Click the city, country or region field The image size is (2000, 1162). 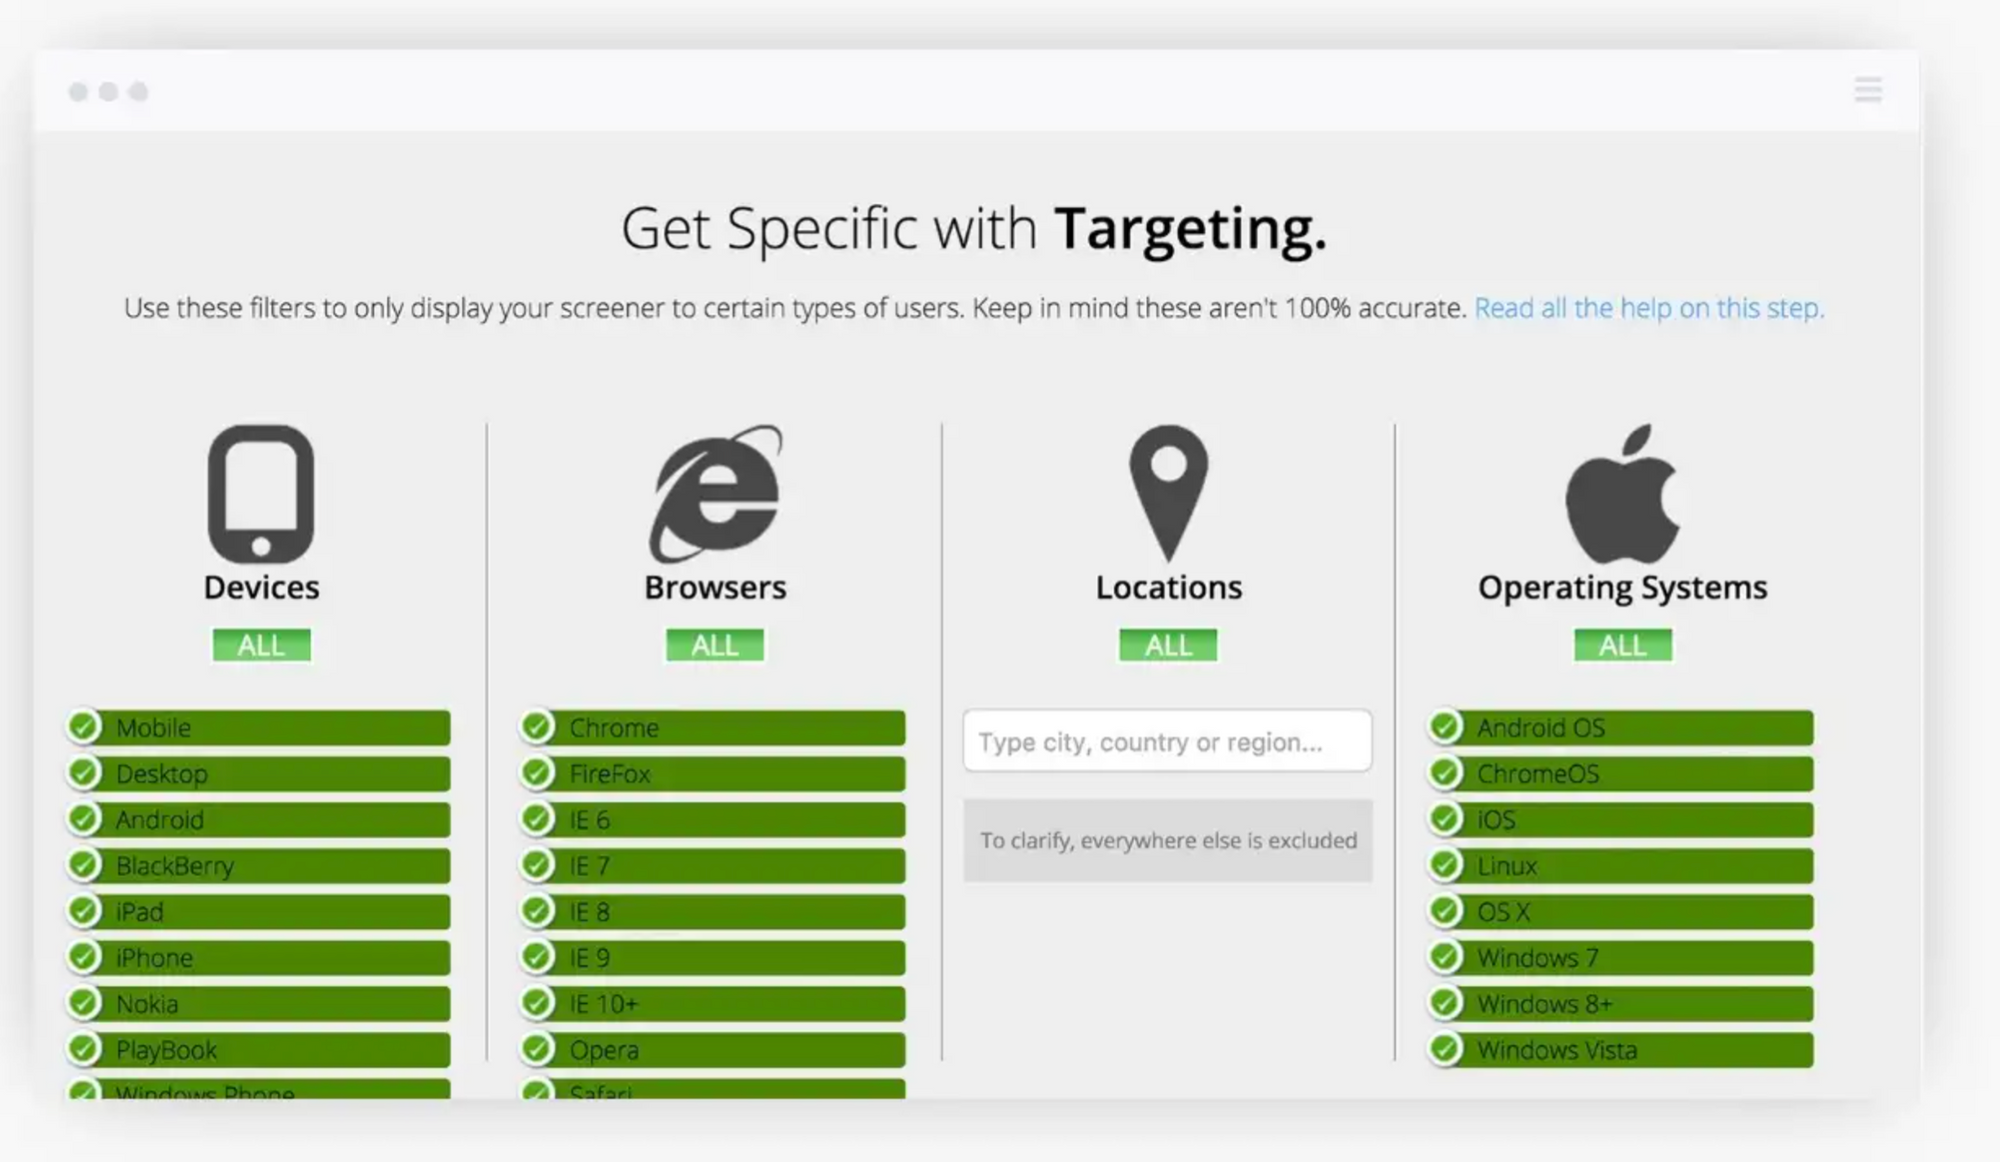click(x=1167, y=741)
